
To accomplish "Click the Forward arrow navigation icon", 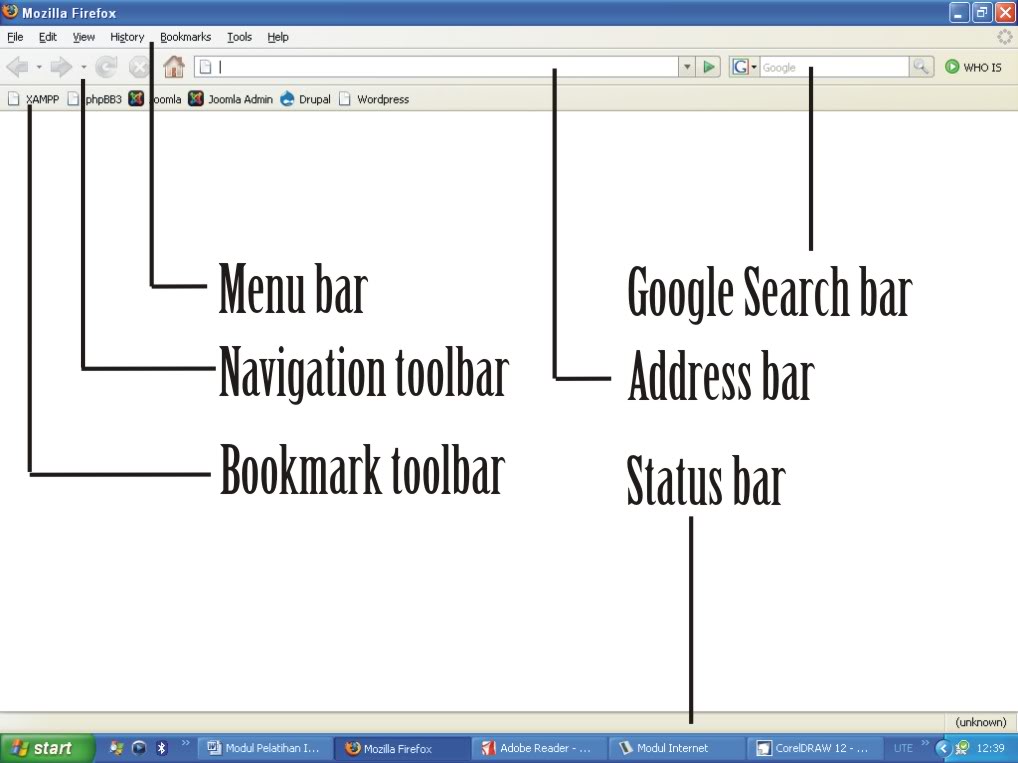I will [x=61, y=66].
